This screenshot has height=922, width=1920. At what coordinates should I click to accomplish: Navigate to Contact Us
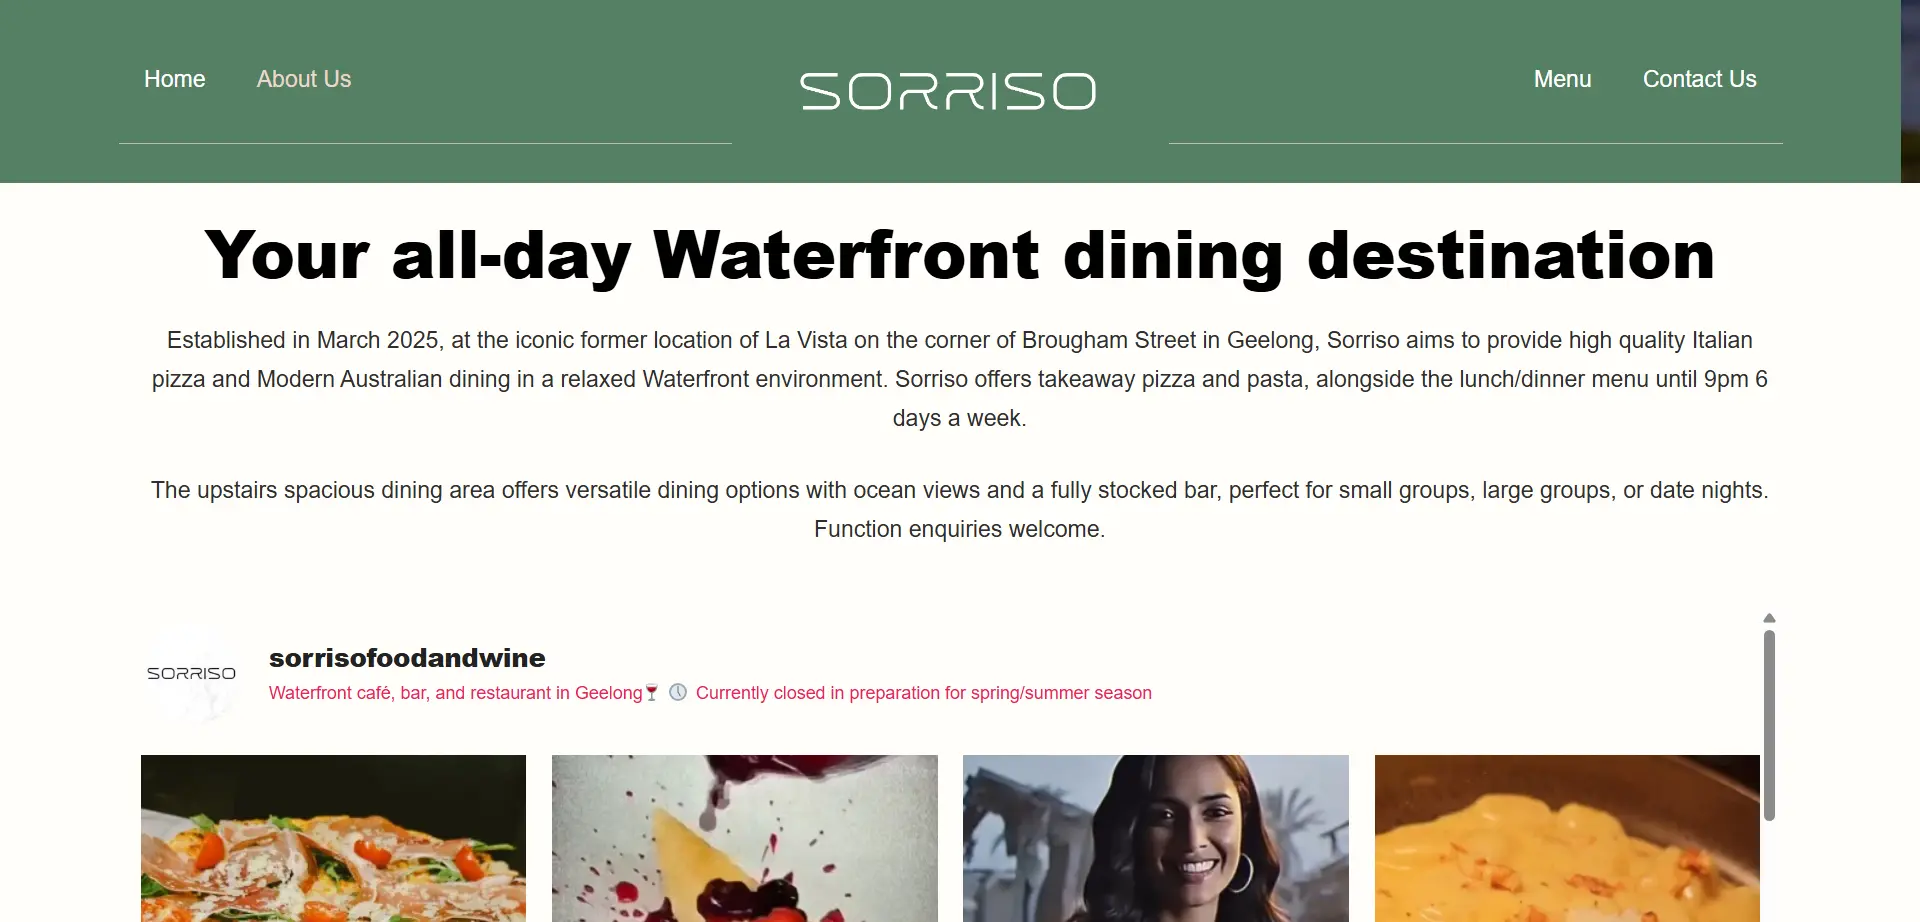pos(1699,79)
